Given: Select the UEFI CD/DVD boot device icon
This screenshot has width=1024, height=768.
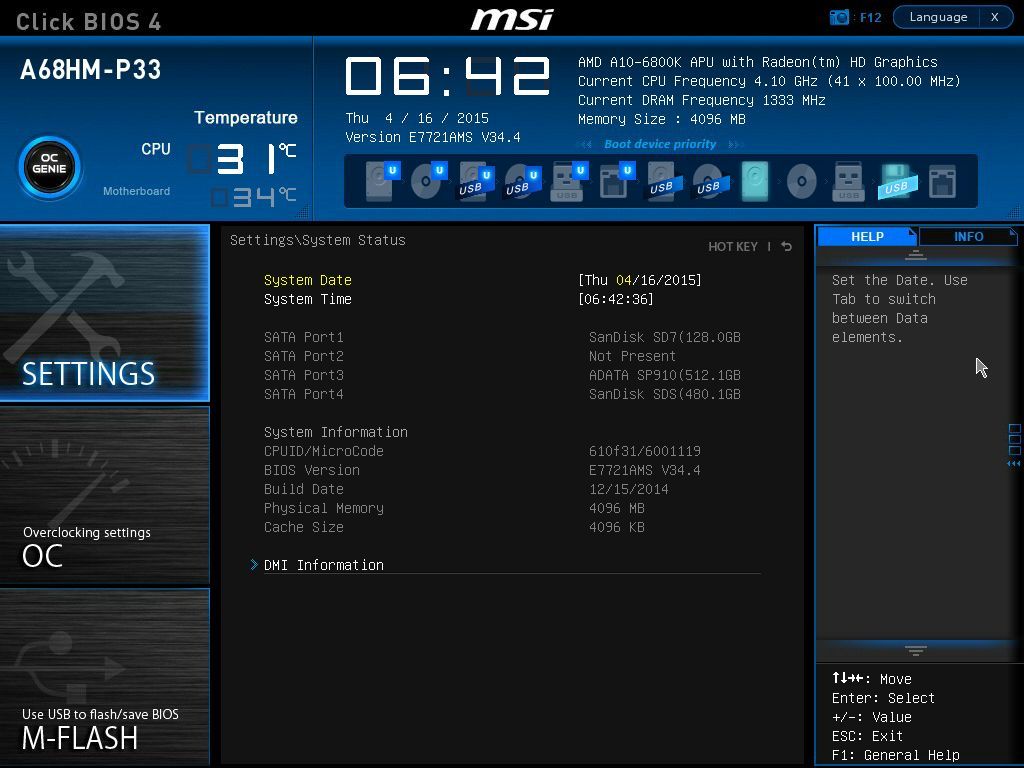Looking at the screenshot, I should [x=428, y=181].
